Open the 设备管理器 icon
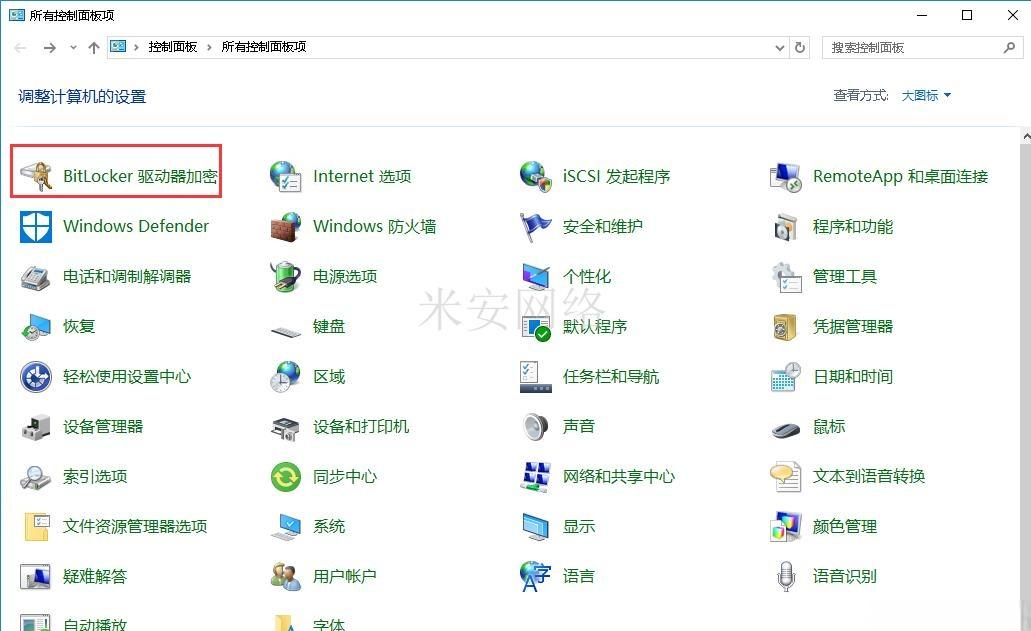This screenshot has width=1031, height=631. (36, 427)
